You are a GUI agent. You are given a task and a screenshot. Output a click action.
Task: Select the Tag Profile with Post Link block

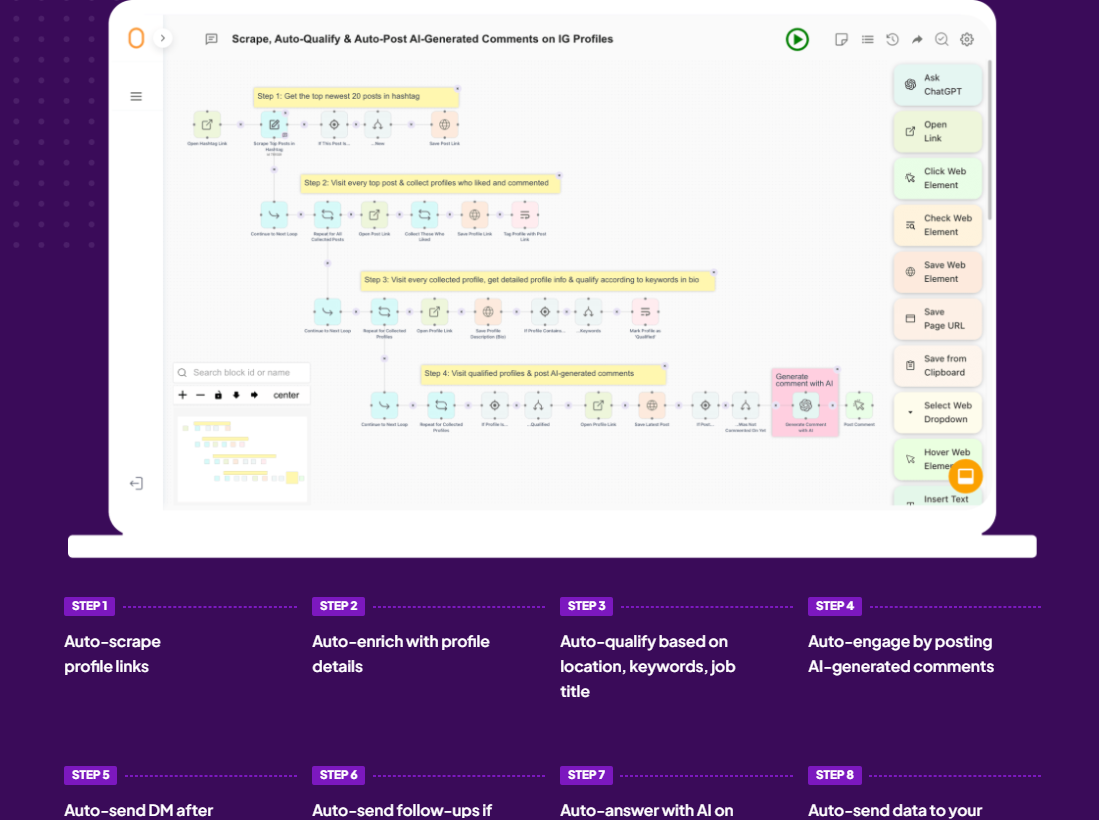[x=525, y=215]
